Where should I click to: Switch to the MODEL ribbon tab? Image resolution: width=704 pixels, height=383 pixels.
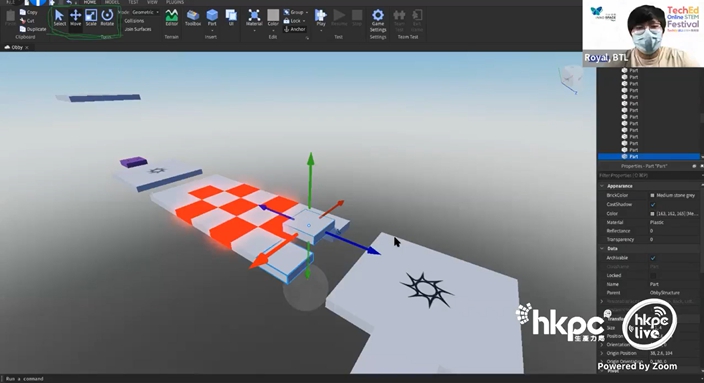(112, 2)
